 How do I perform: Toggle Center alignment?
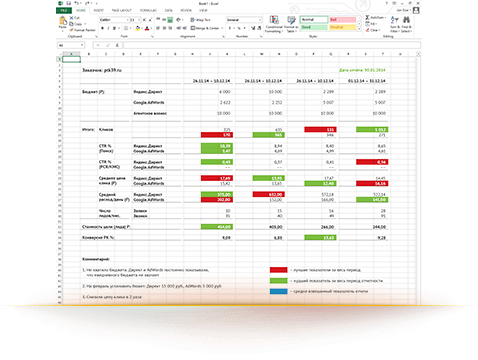pyautogui.click(x=164, y=28)
